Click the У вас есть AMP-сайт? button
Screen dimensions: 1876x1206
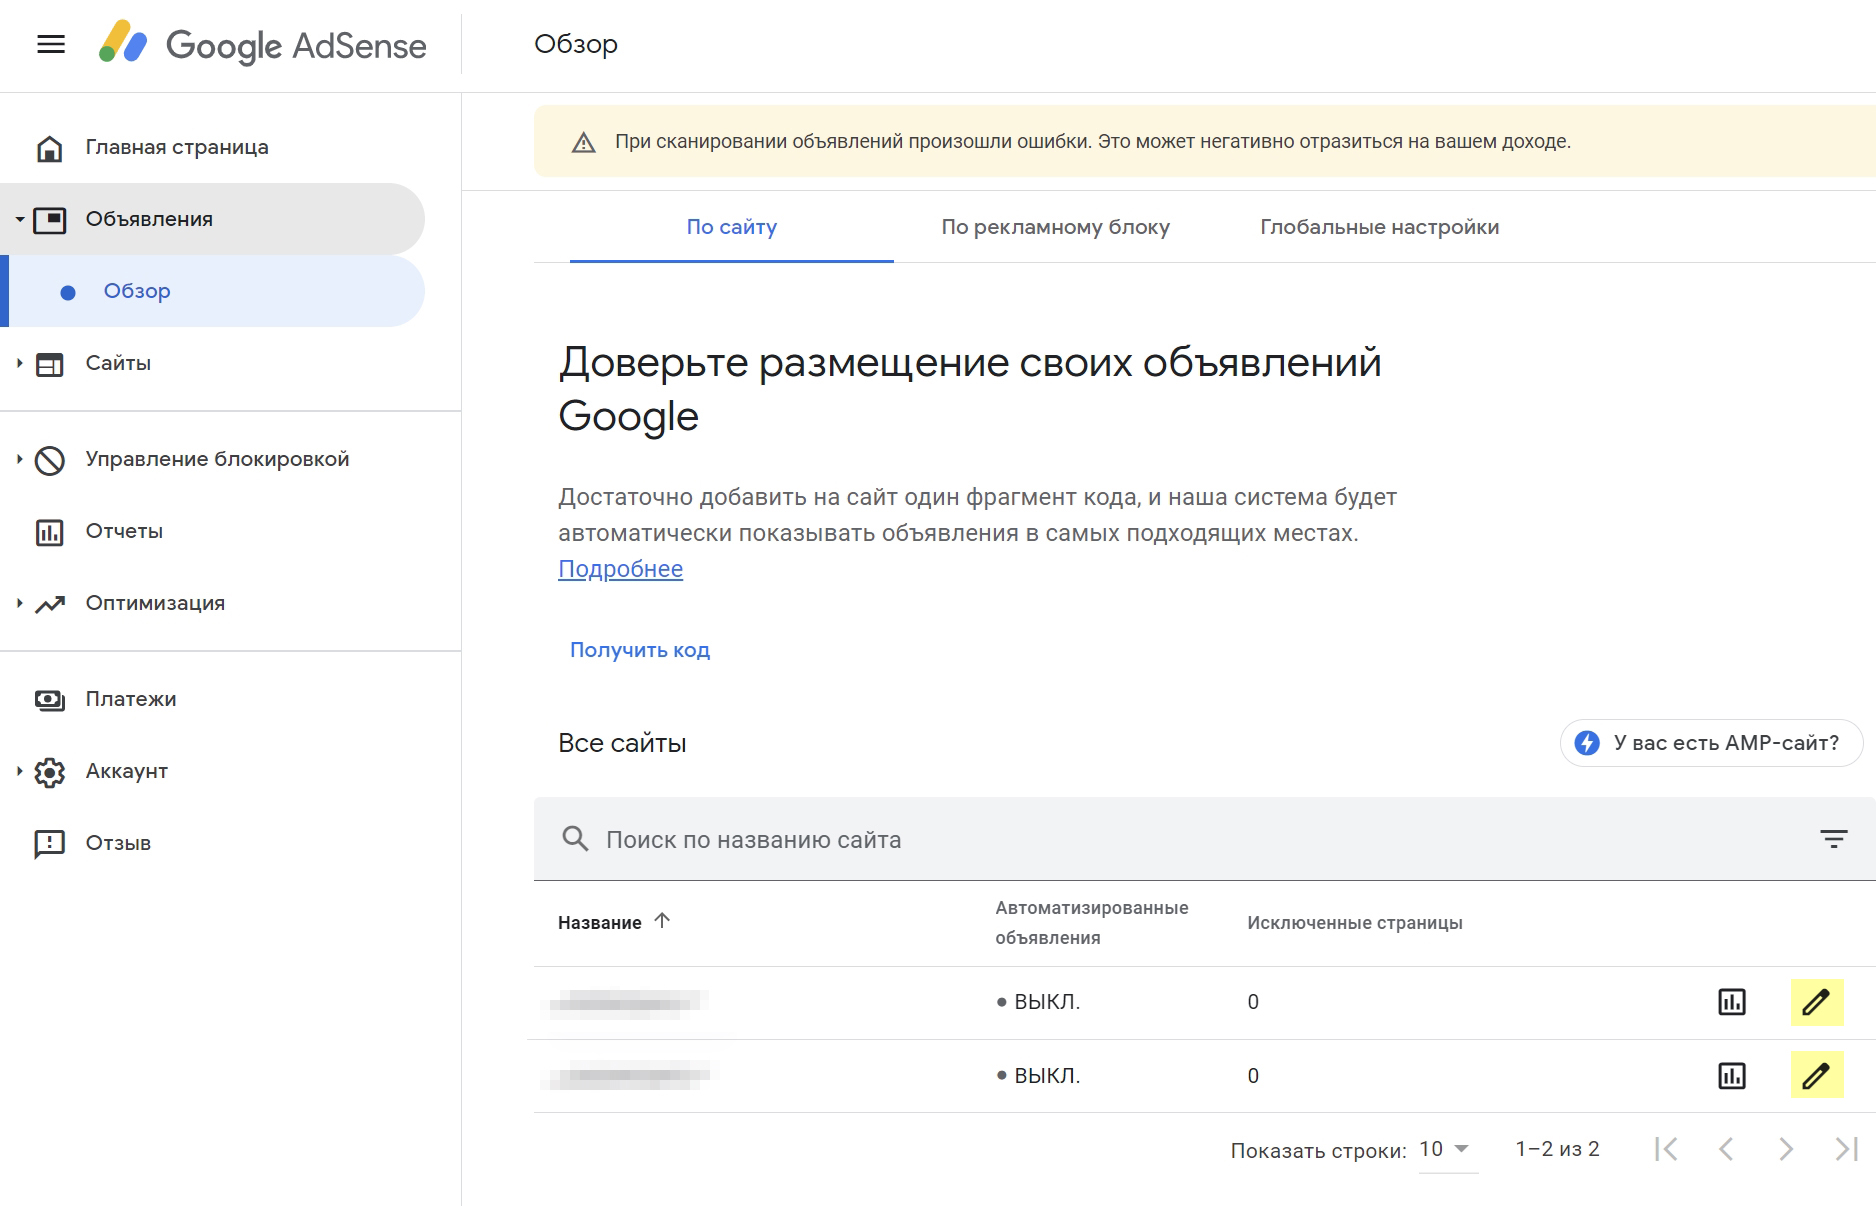point(1711,743)
